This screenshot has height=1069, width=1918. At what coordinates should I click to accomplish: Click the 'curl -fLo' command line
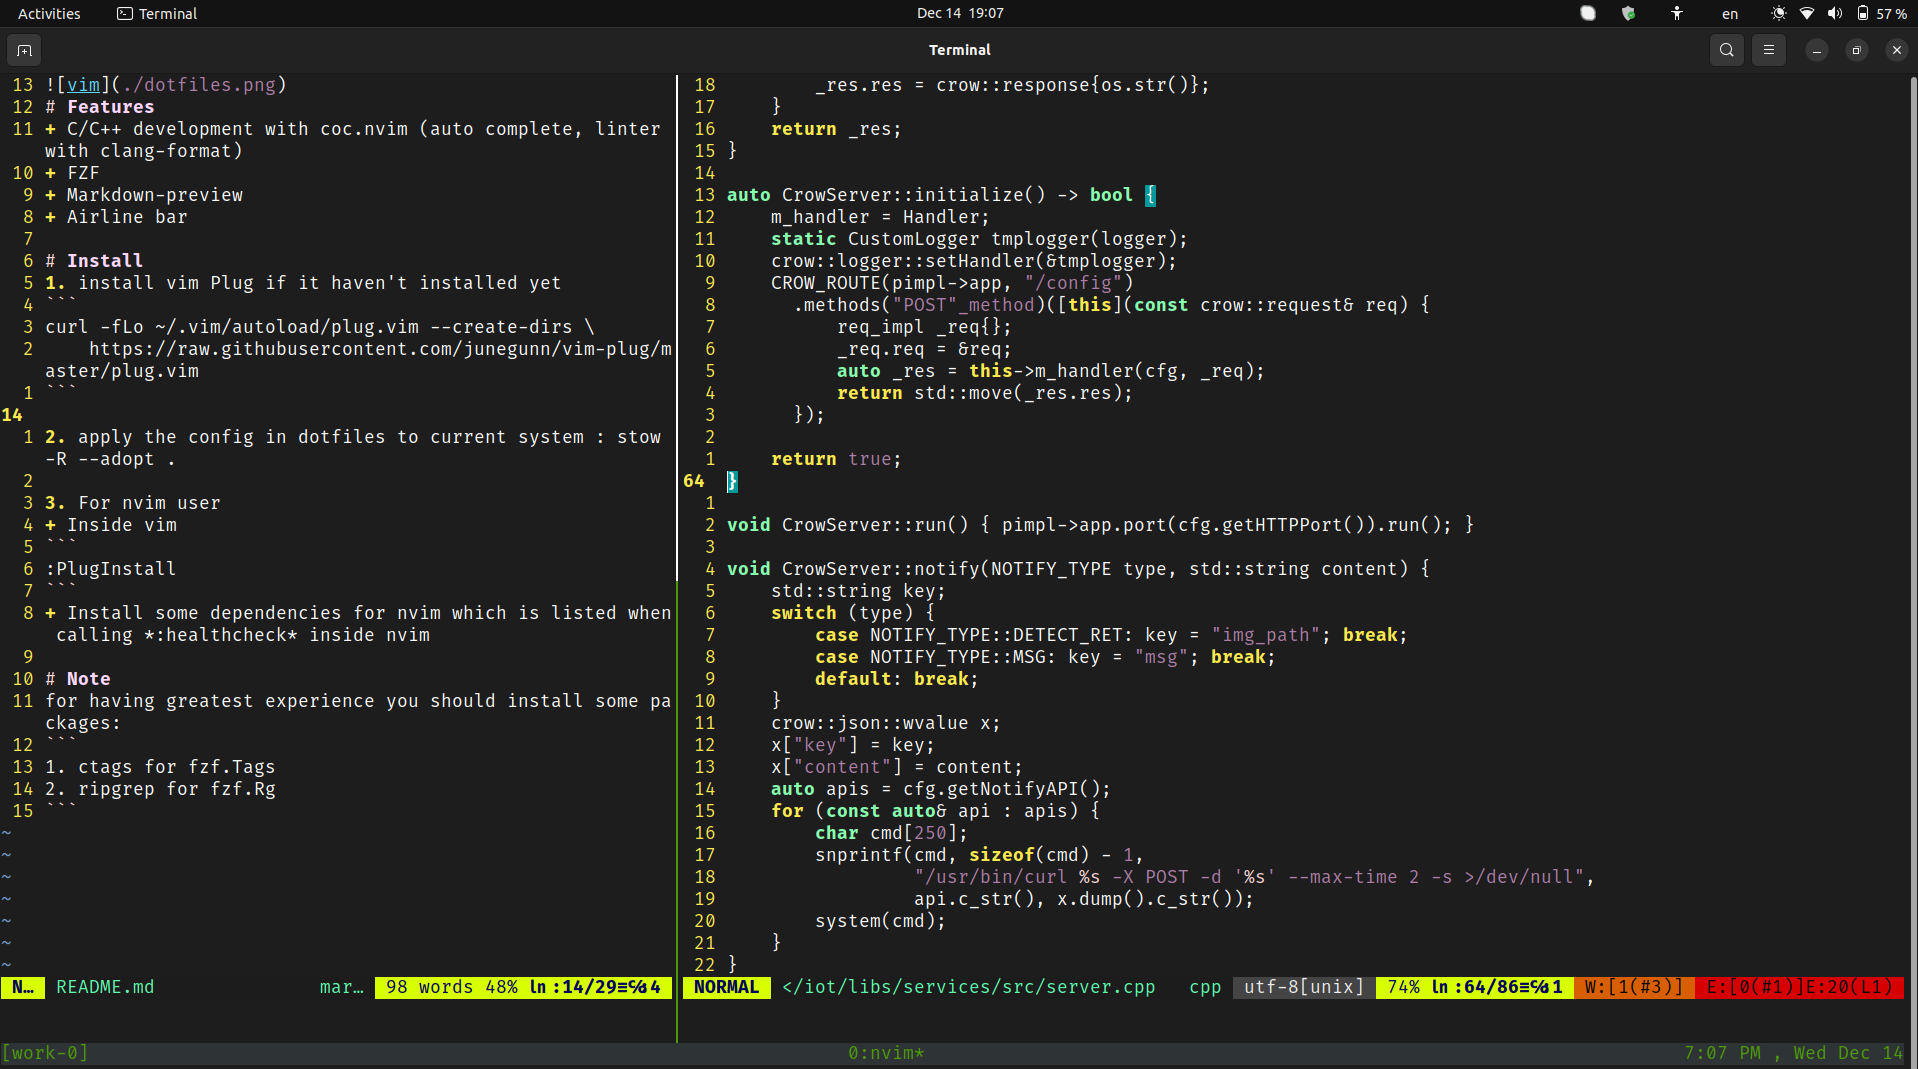[x=320, y=327]
